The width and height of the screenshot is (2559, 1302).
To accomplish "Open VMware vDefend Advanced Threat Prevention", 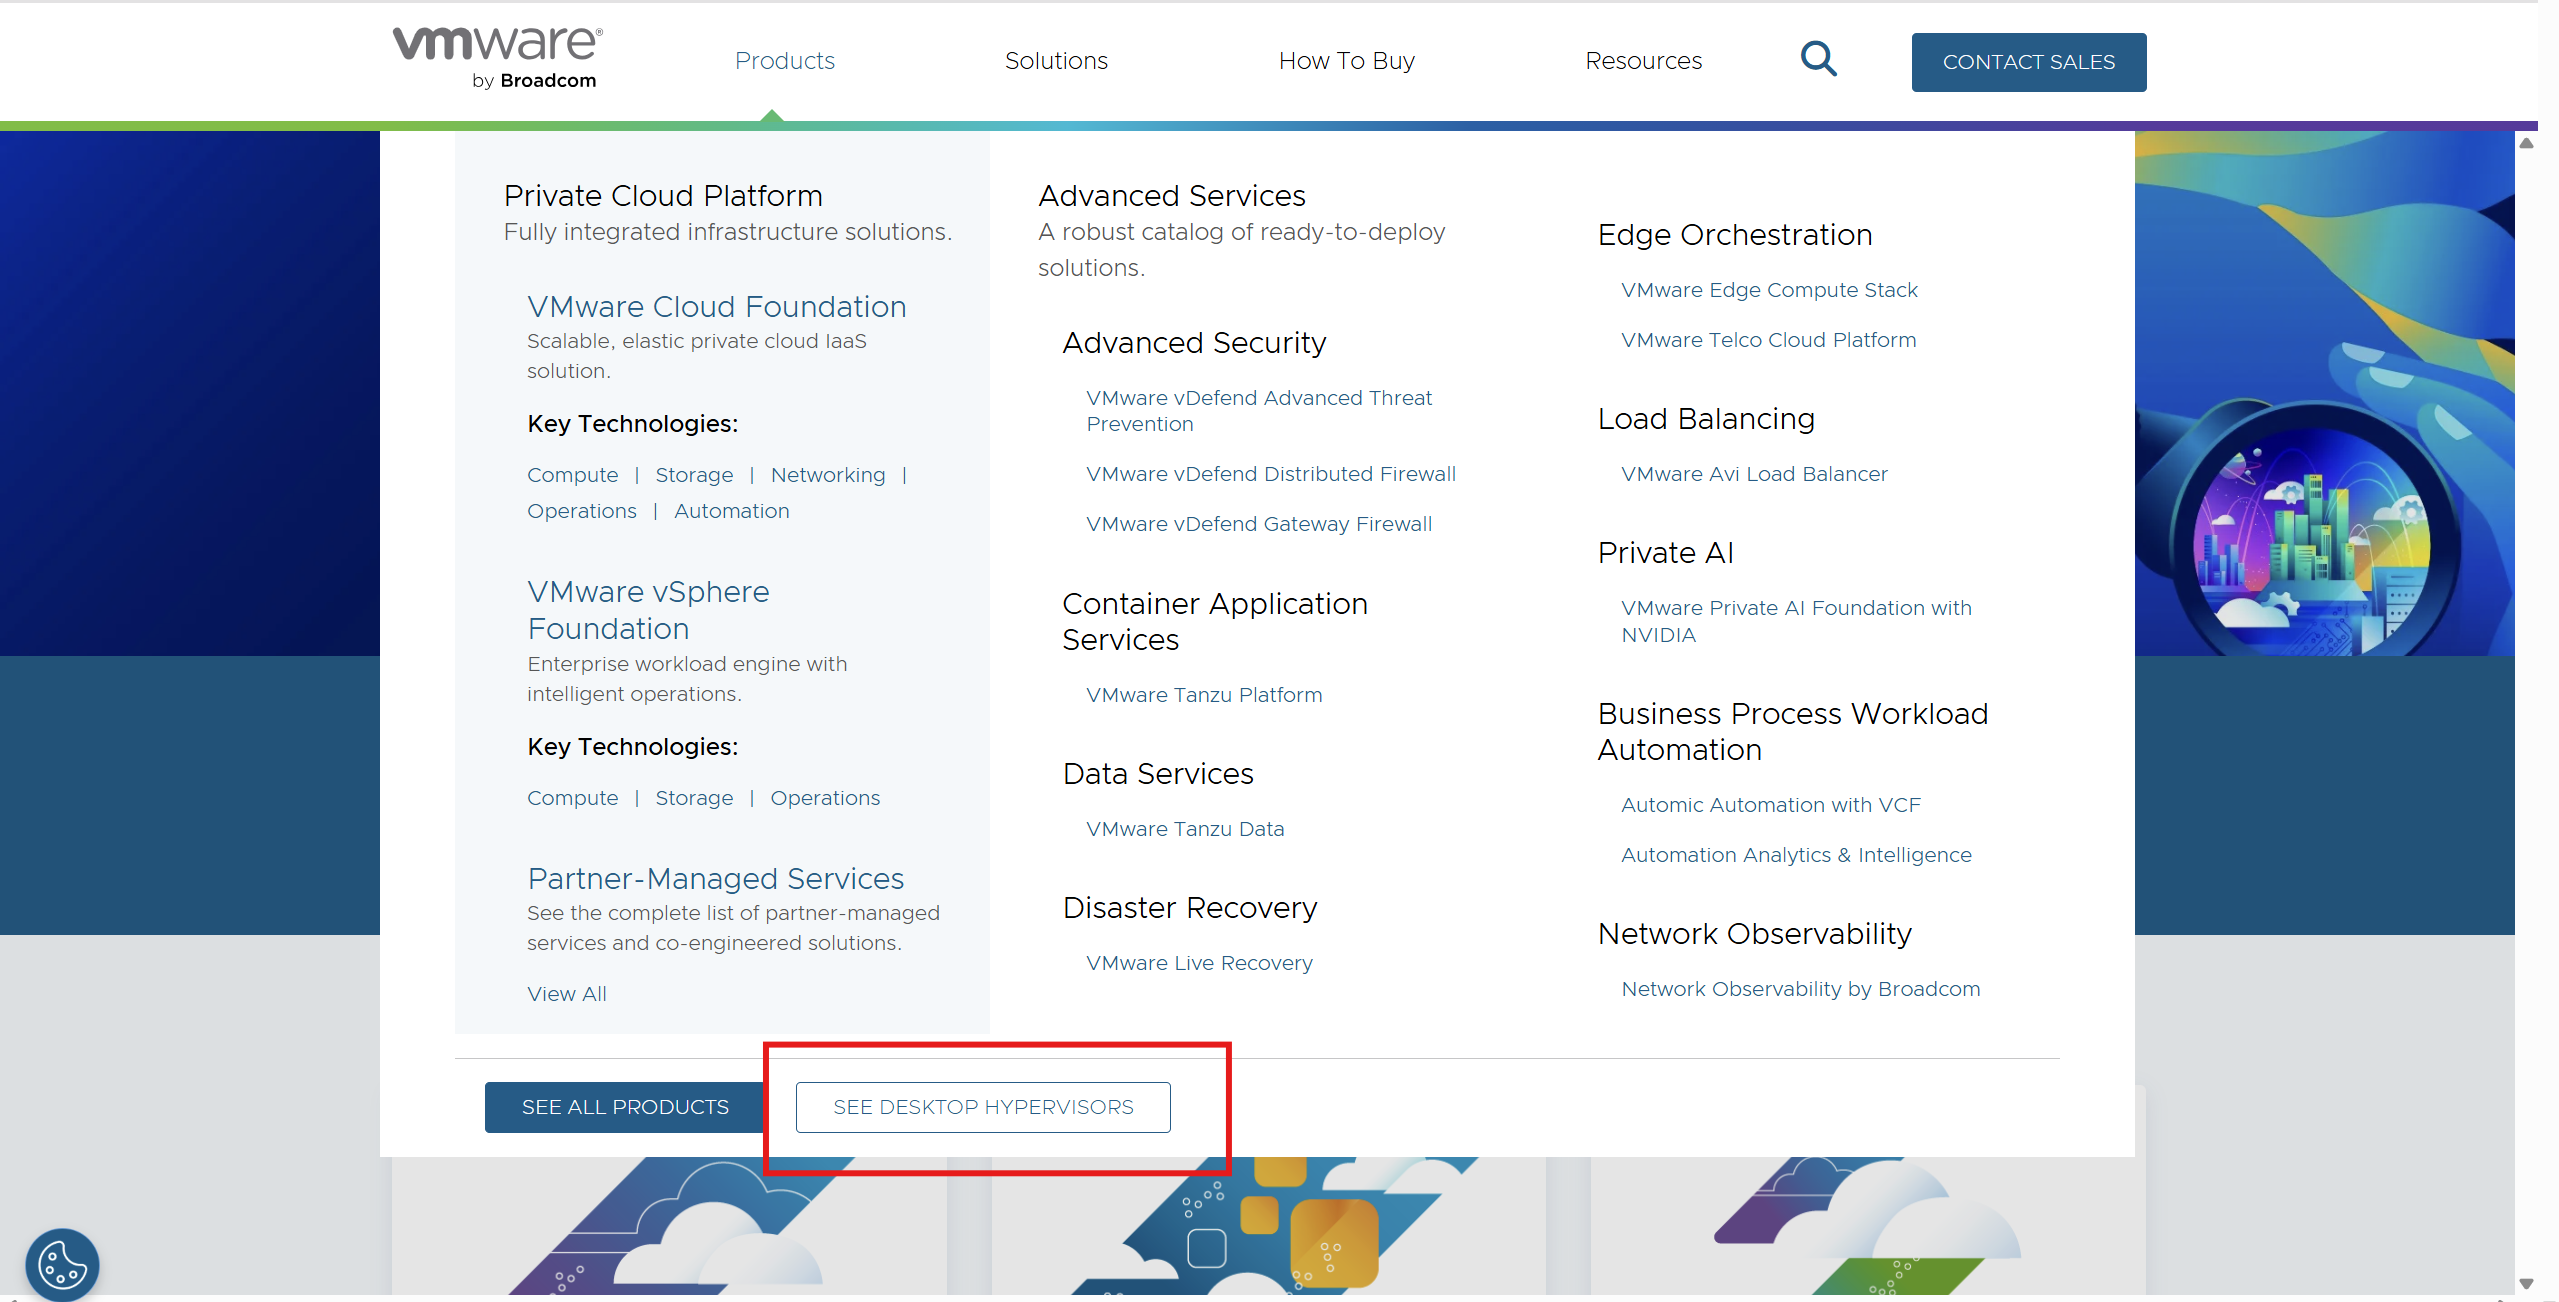I will (x=1259, y=411).
